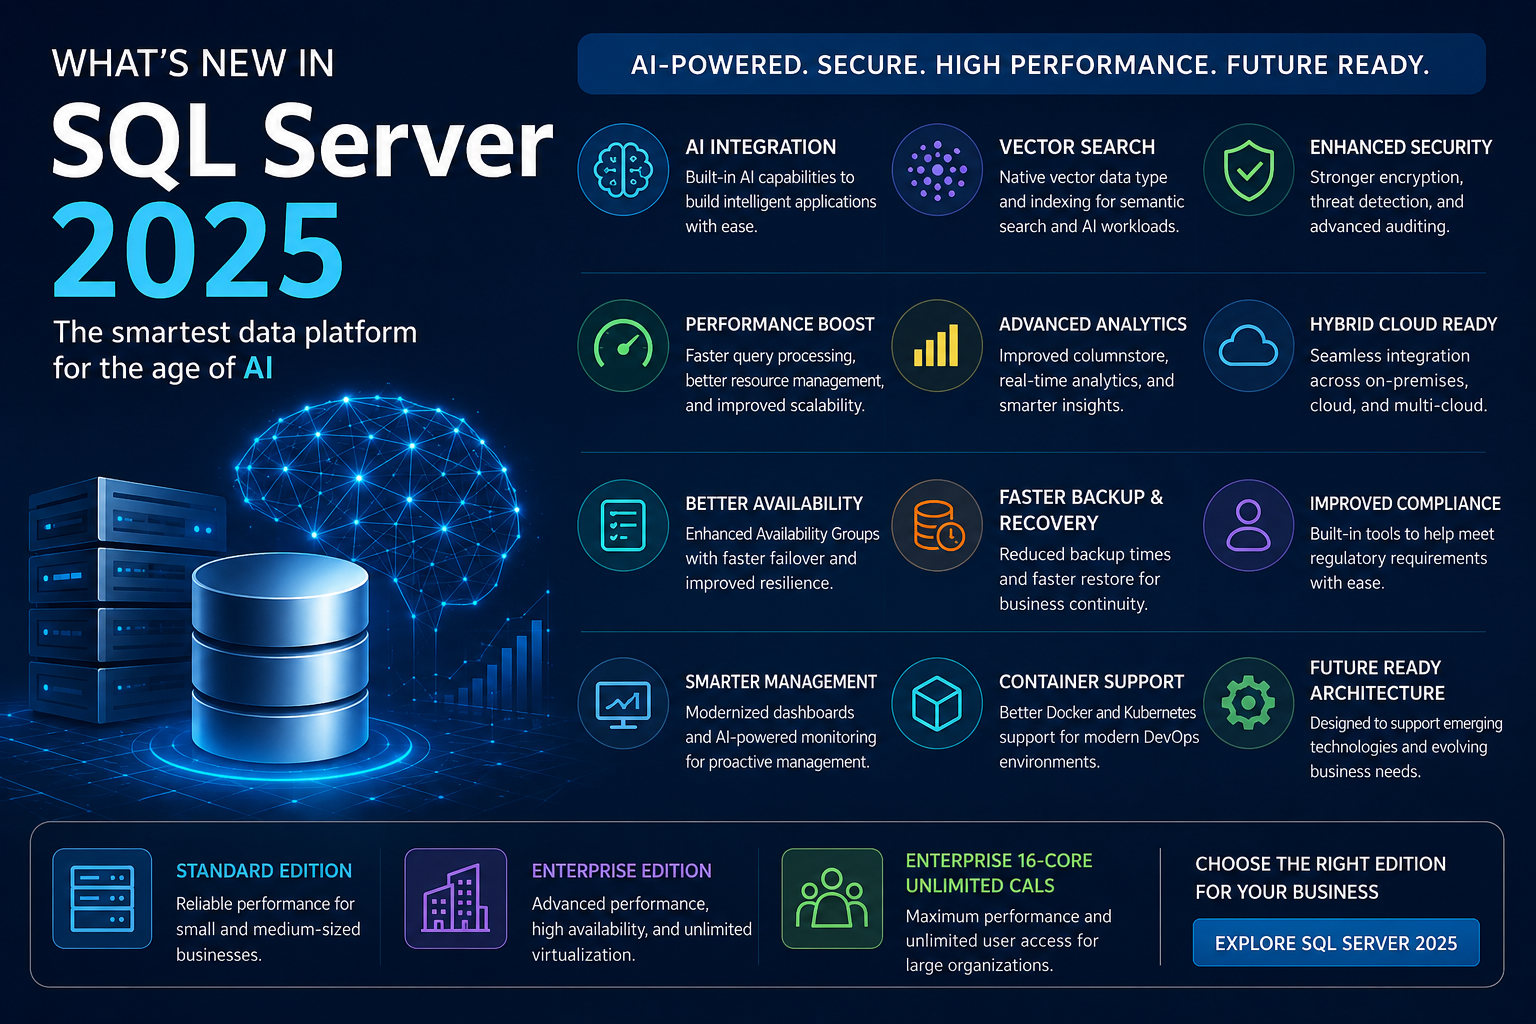Click the FUTURE READY ARCHITECTURE heading

(1377, 680)
